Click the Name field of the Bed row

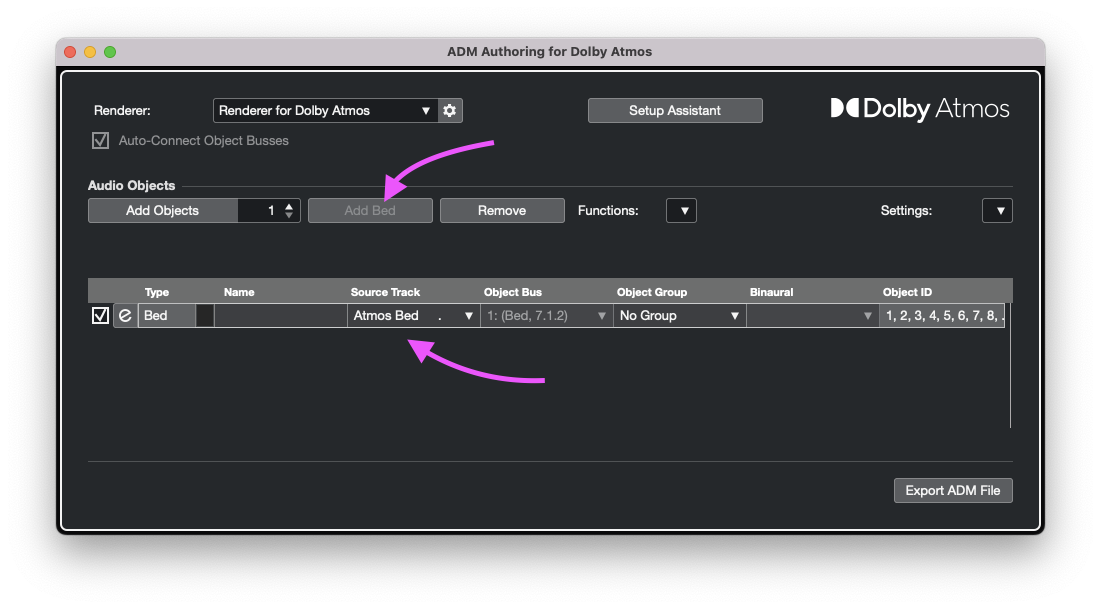click(280, 316)
